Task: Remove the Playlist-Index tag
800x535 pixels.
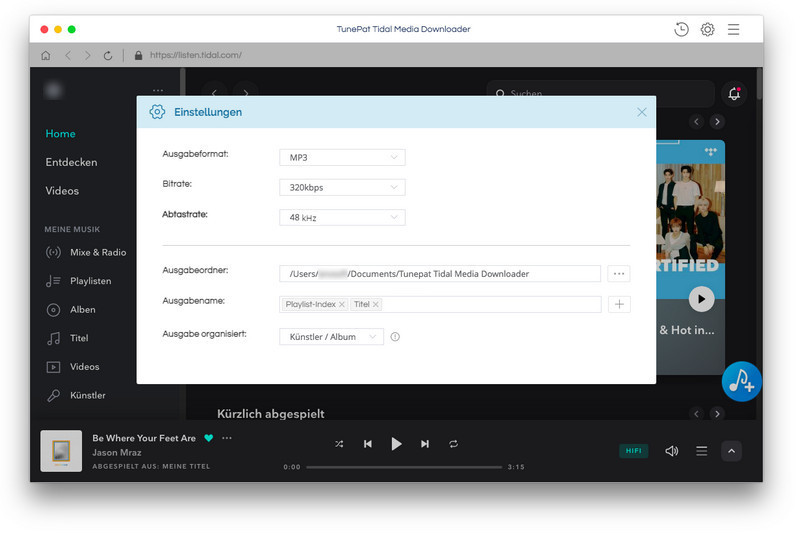Action: (x=342, y=304)
